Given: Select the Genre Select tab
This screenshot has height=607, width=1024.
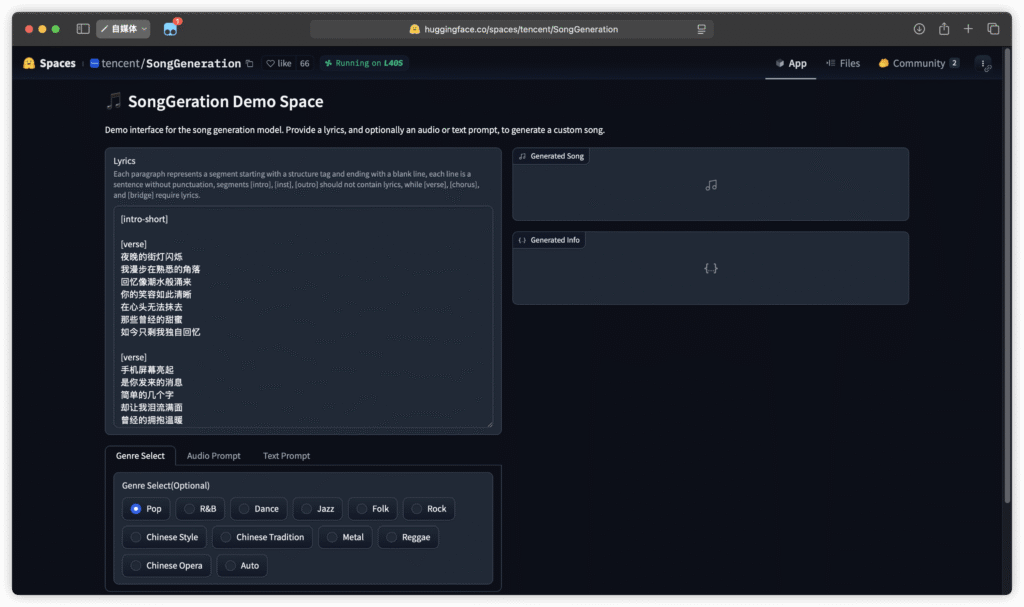Looking at the screenshot, I should pos(140,455).
